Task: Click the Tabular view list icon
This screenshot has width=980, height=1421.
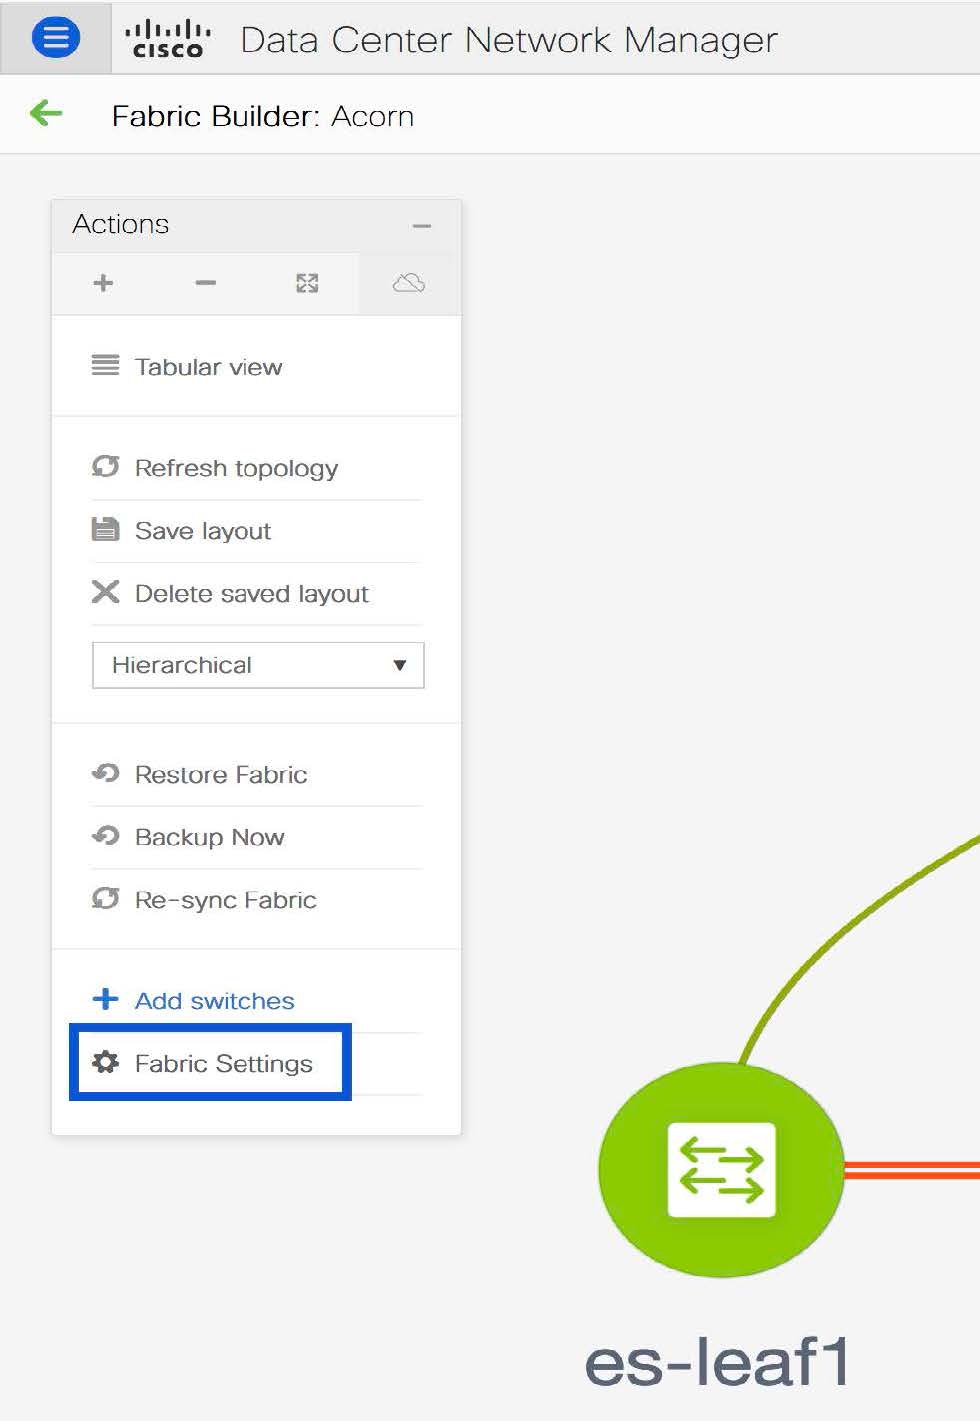Action: point(105,365)
